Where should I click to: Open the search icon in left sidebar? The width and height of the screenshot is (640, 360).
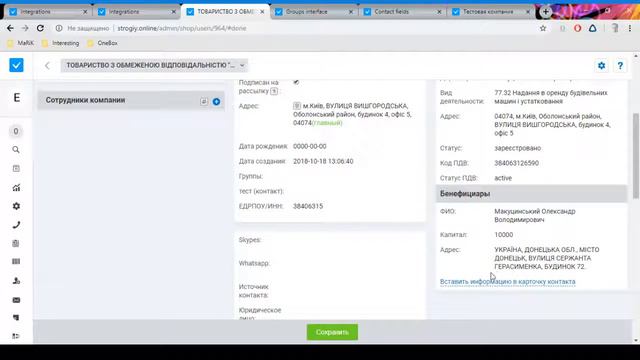[16, 150]
